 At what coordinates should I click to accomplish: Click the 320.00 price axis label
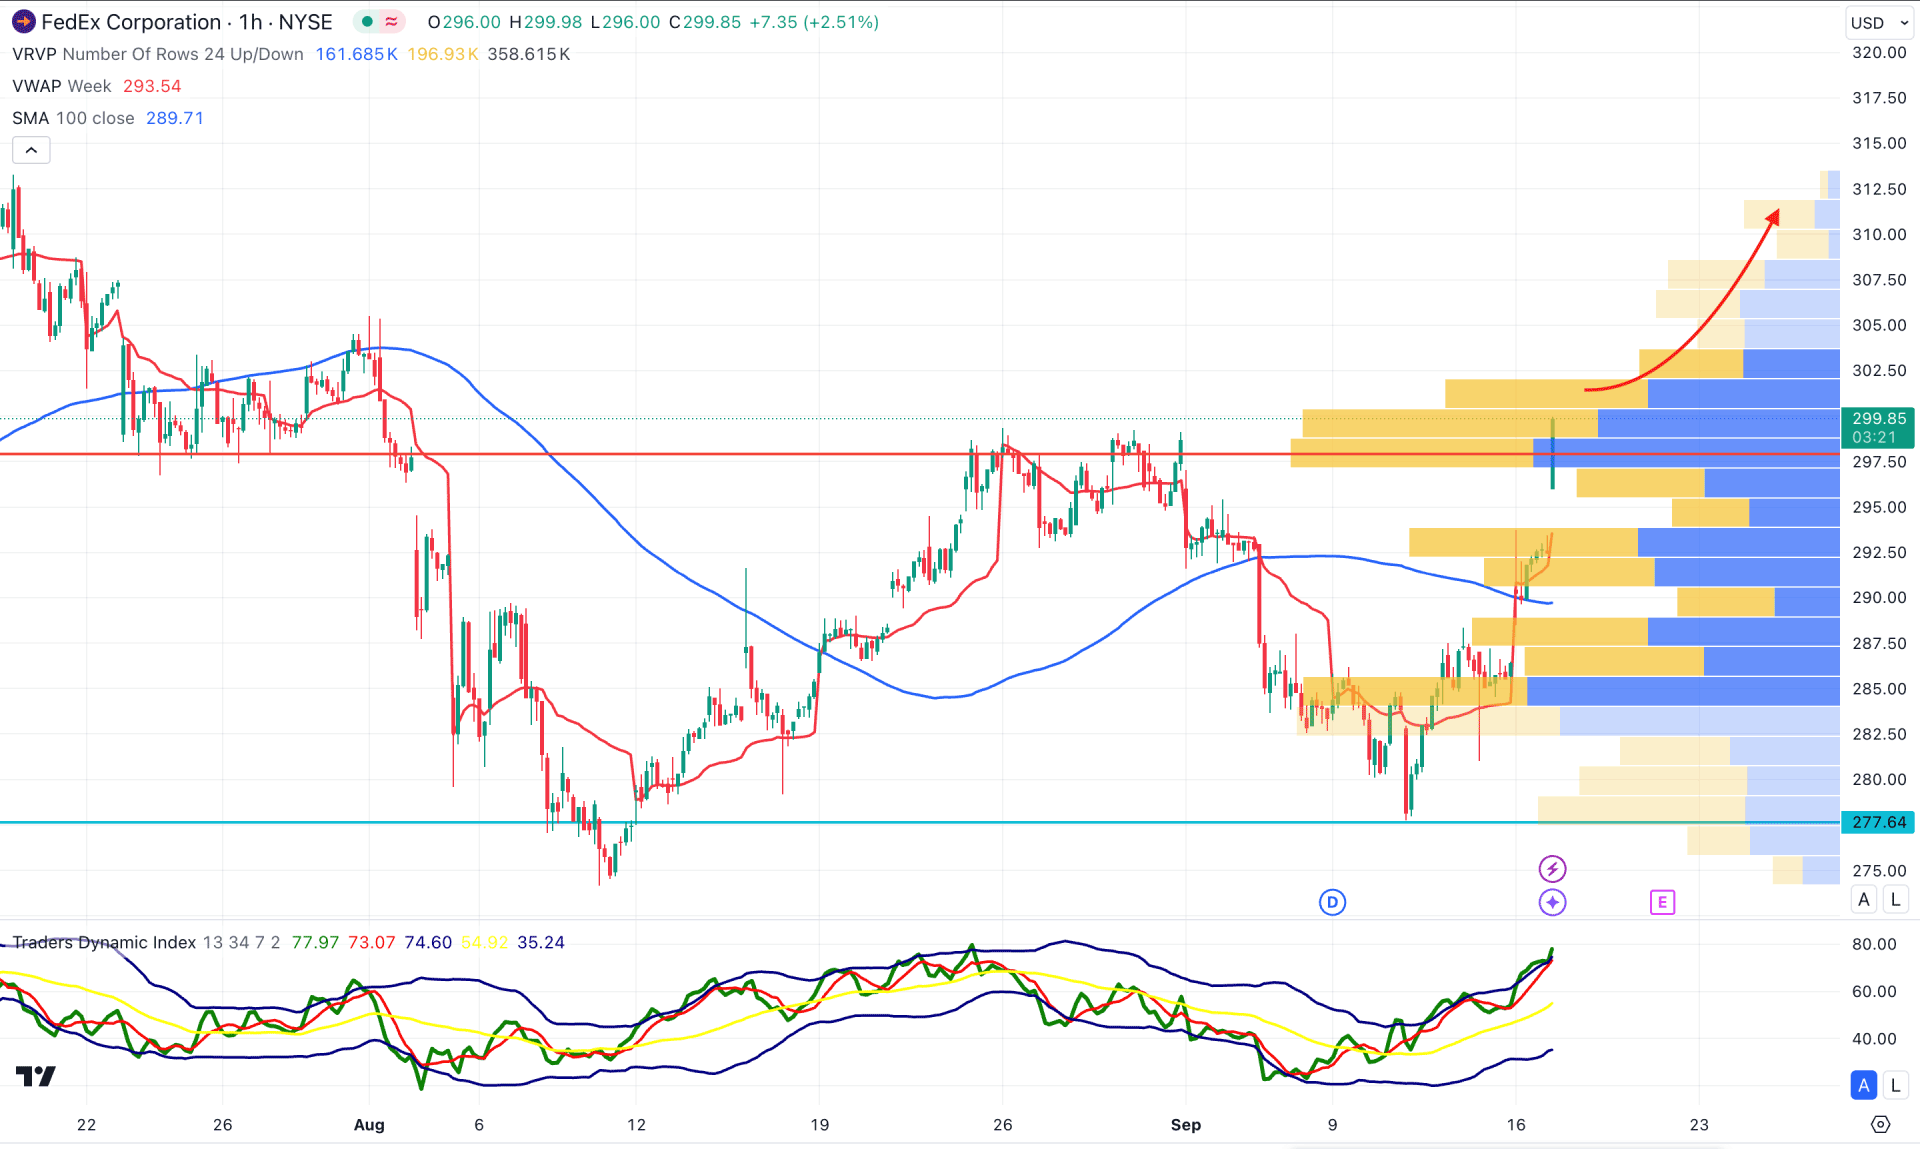1879,52
